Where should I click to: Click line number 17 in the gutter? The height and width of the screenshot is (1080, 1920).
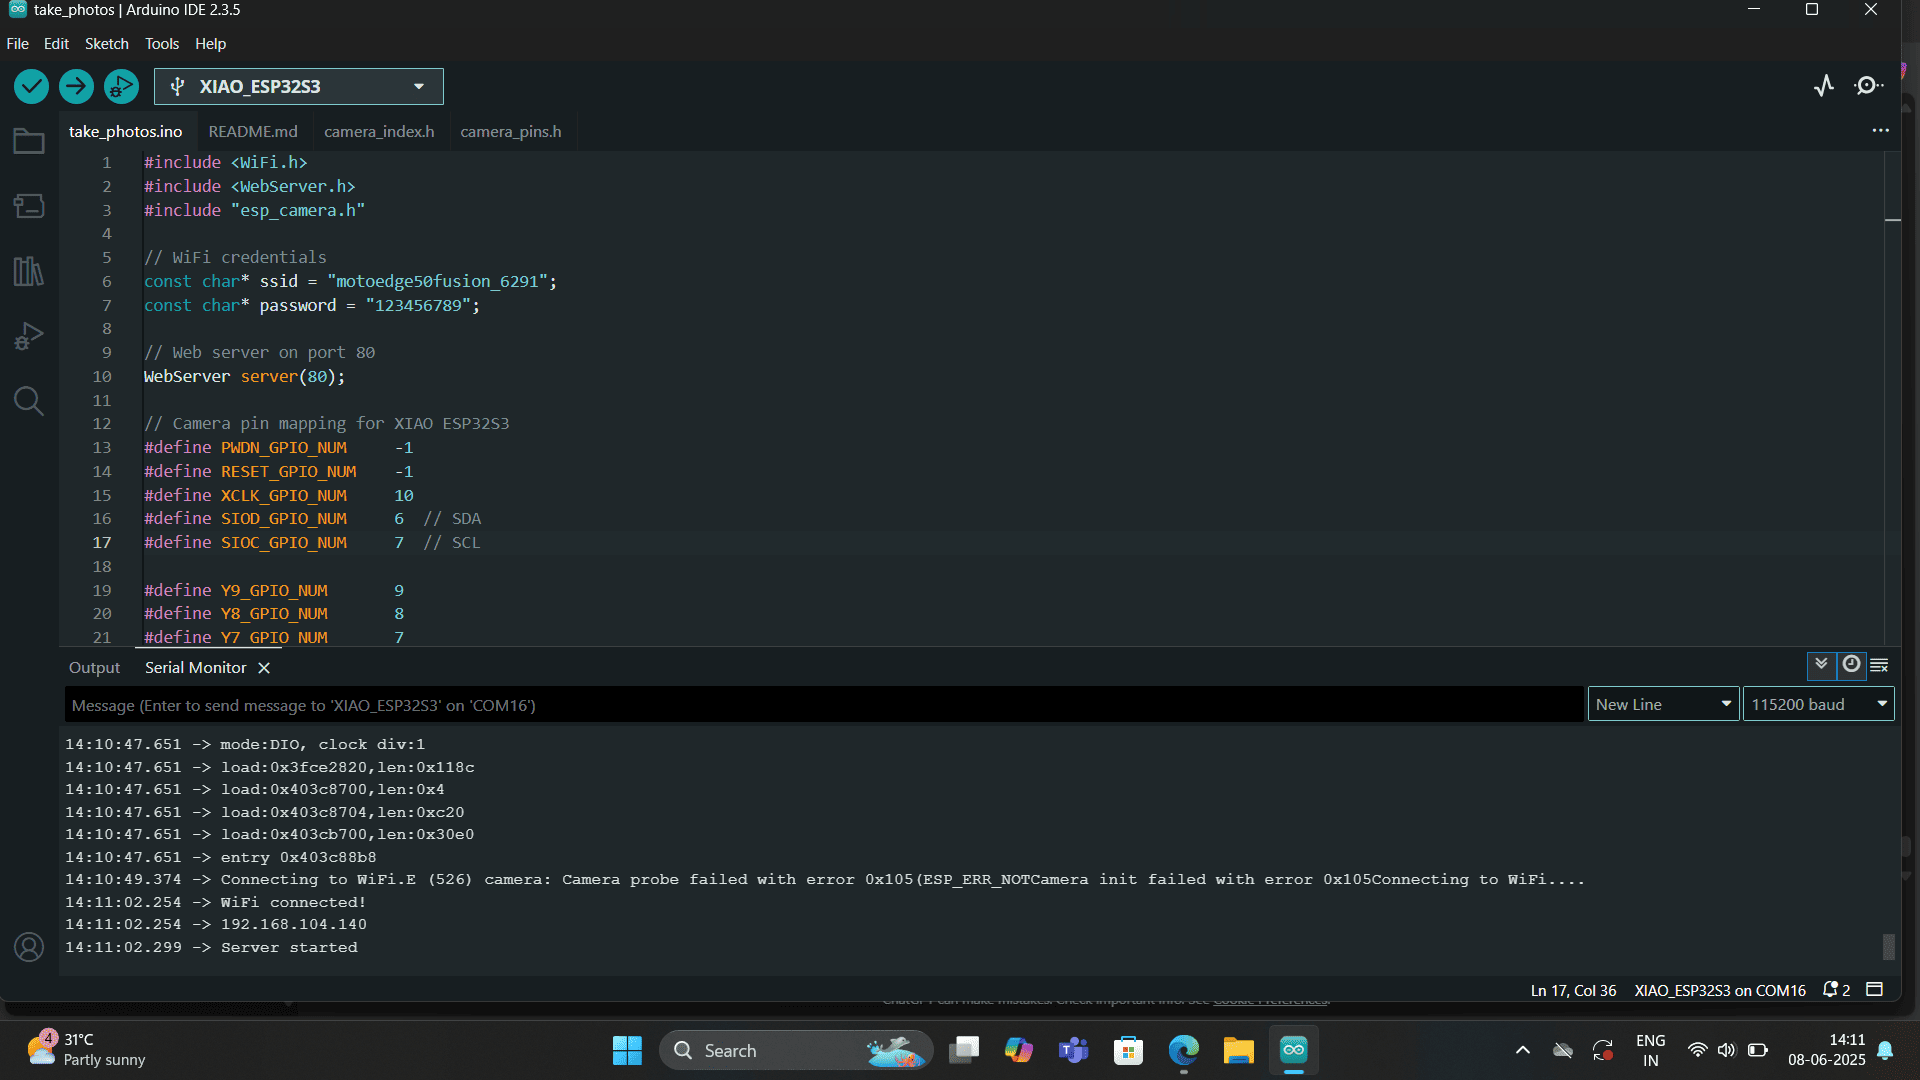point(102,543)
